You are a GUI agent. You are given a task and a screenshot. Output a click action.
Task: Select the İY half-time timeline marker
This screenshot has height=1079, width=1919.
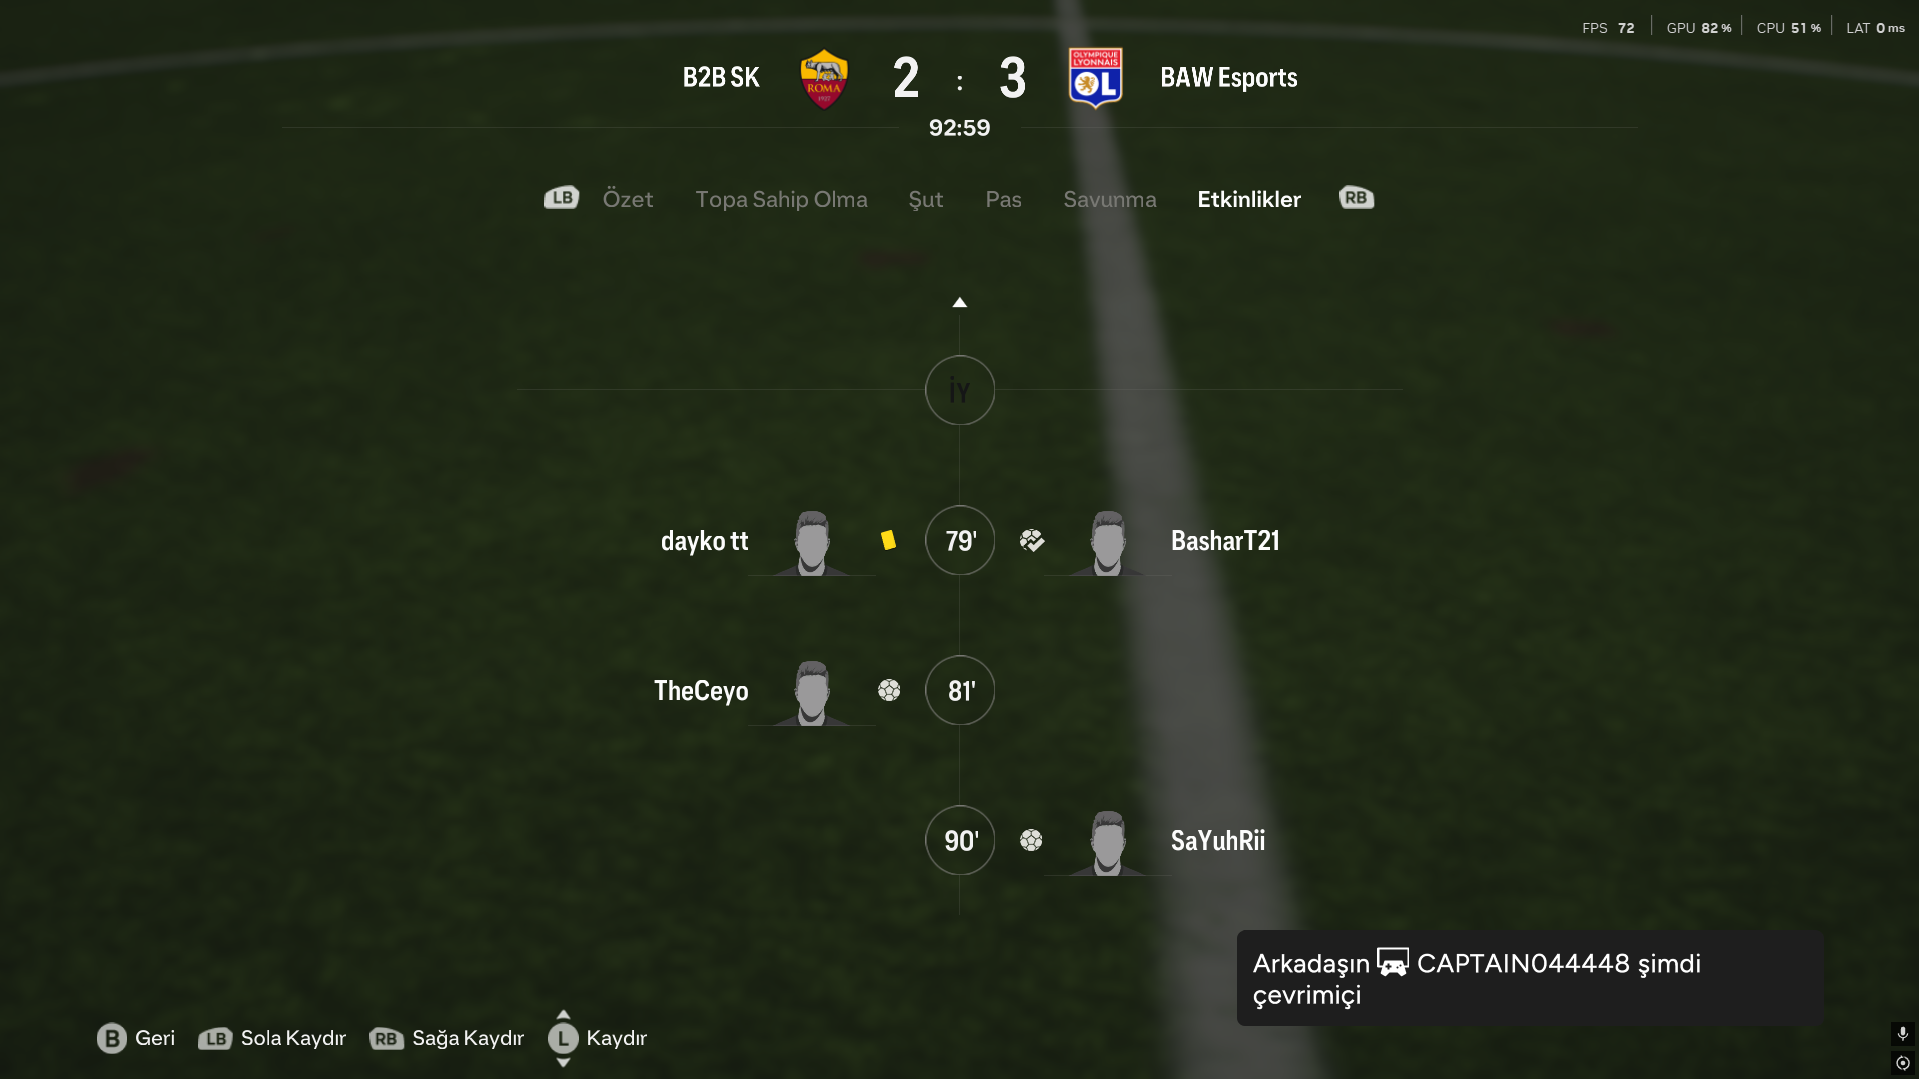[959, 390]
